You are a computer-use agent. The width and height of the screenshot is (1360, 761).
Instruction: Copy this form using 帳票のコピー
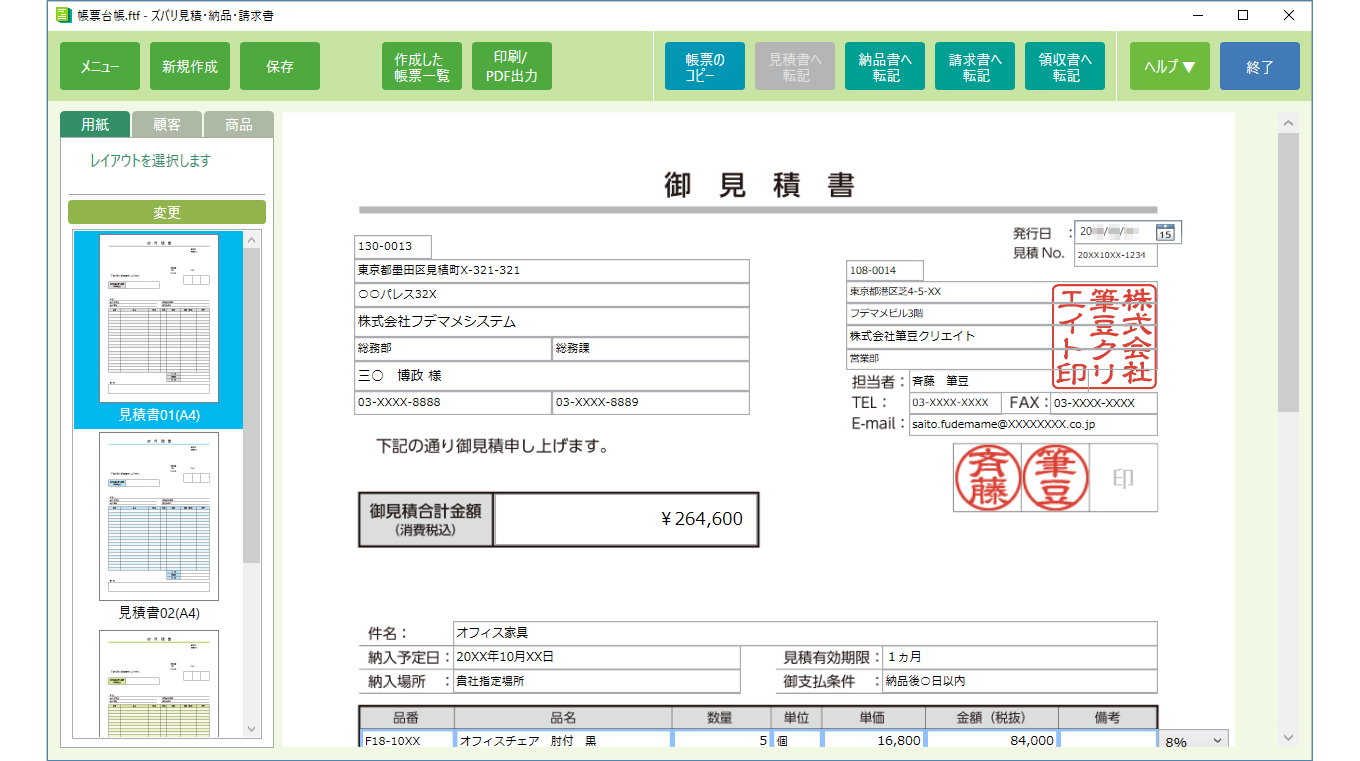pyautogui.click(x=704, y=65)
